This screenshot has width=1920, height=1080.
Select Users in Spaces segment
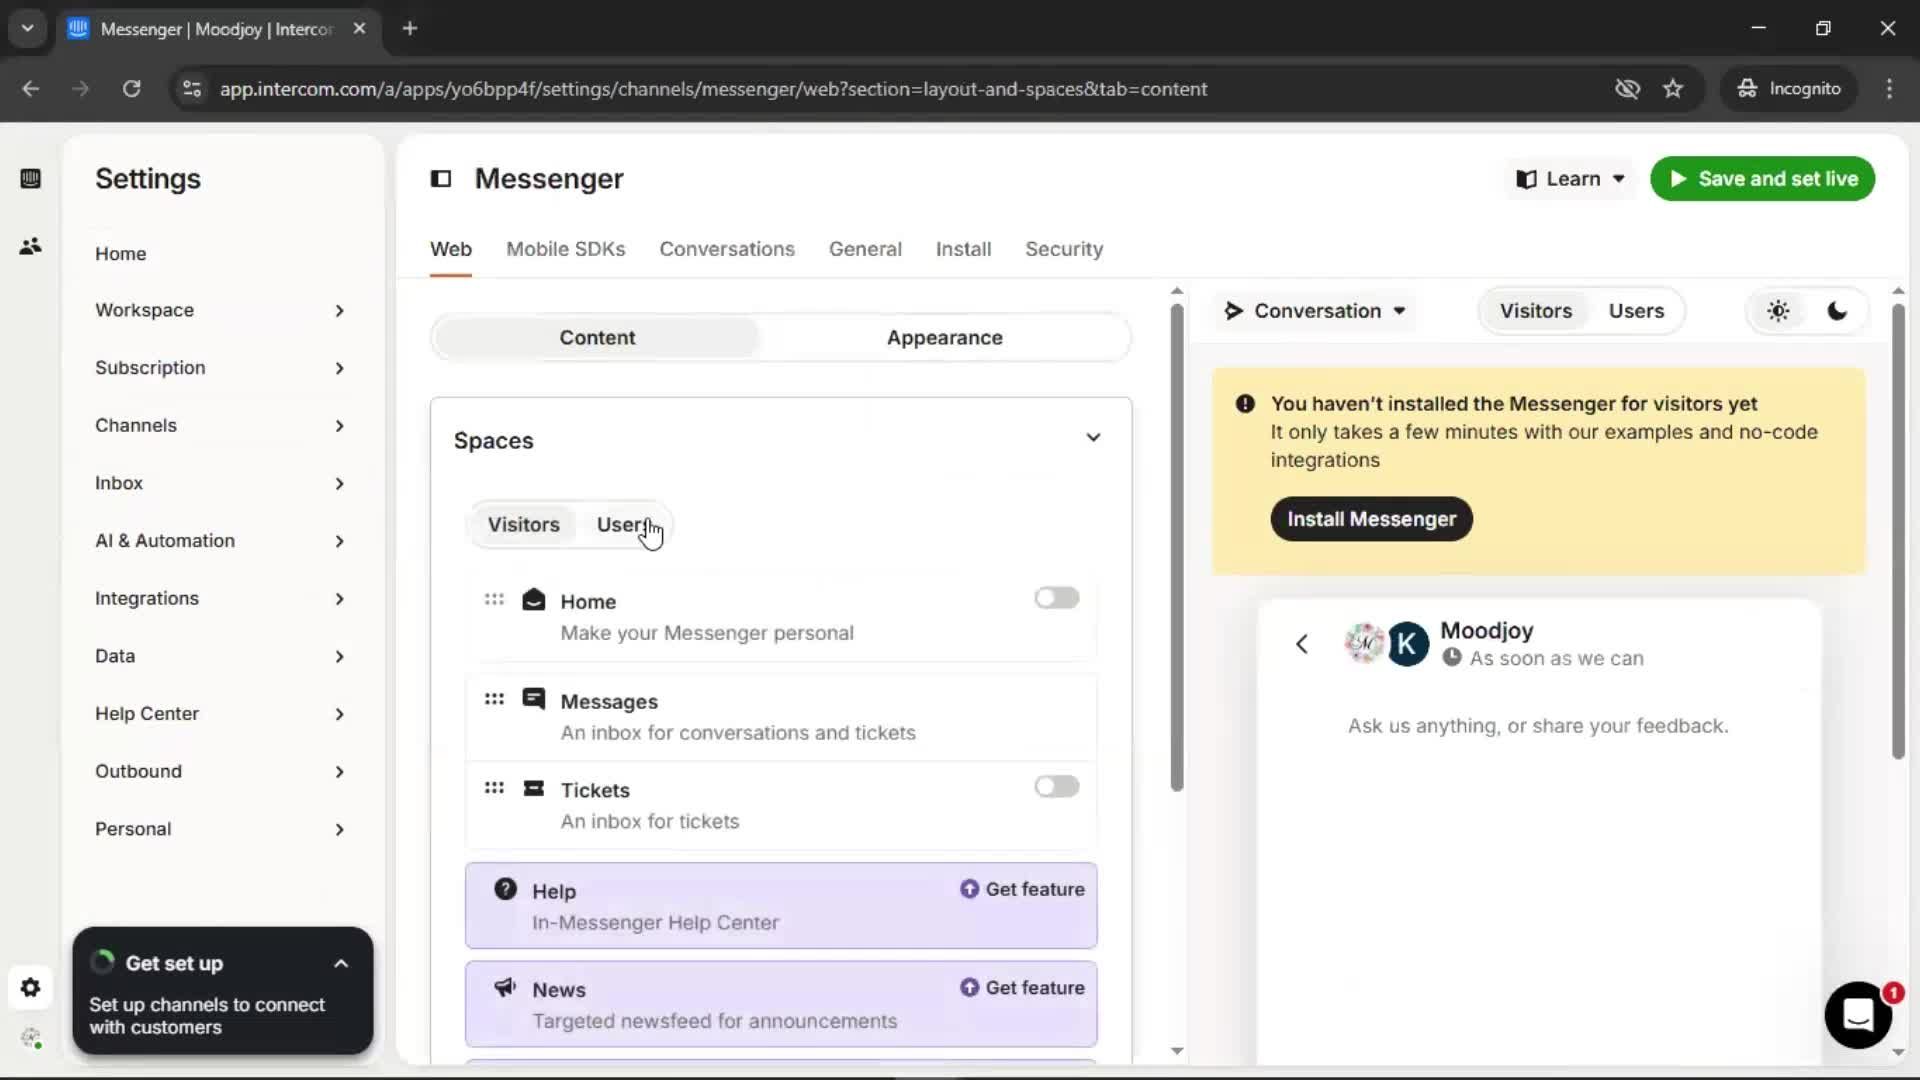coord(626,525)
